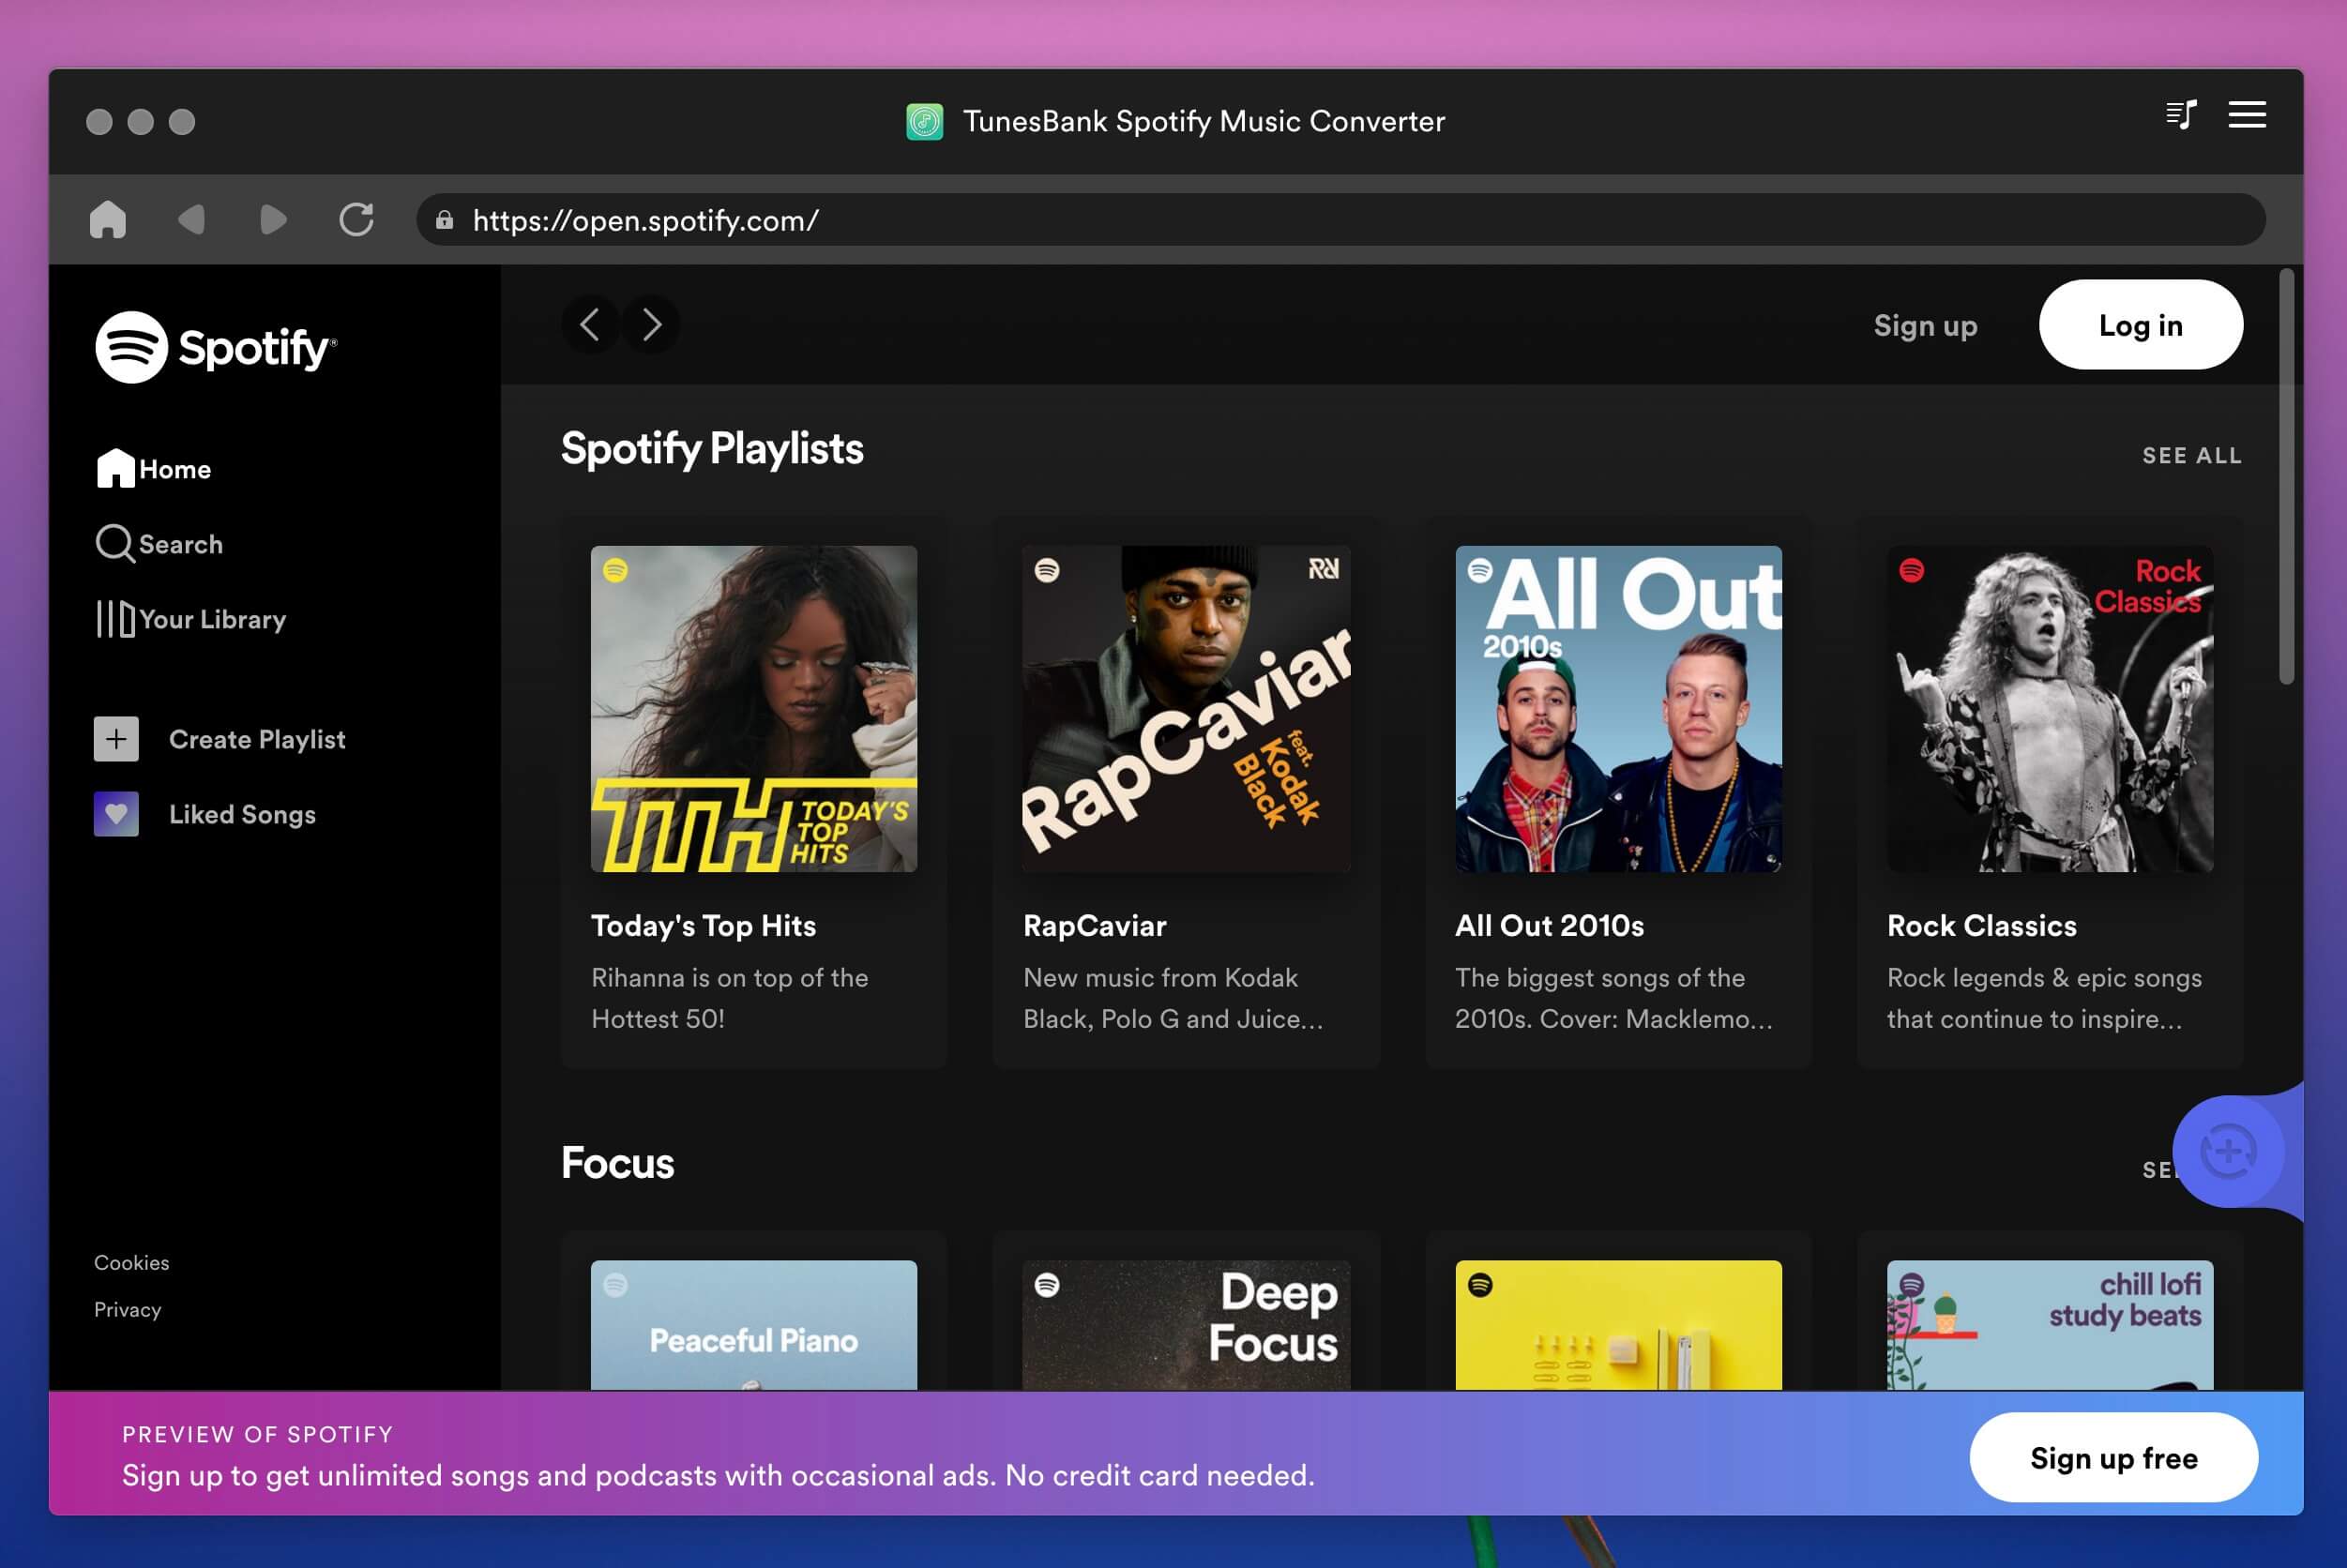2347x1568 pixels.
Task: Click the Search navigation icon
Action: pos(115,542)
